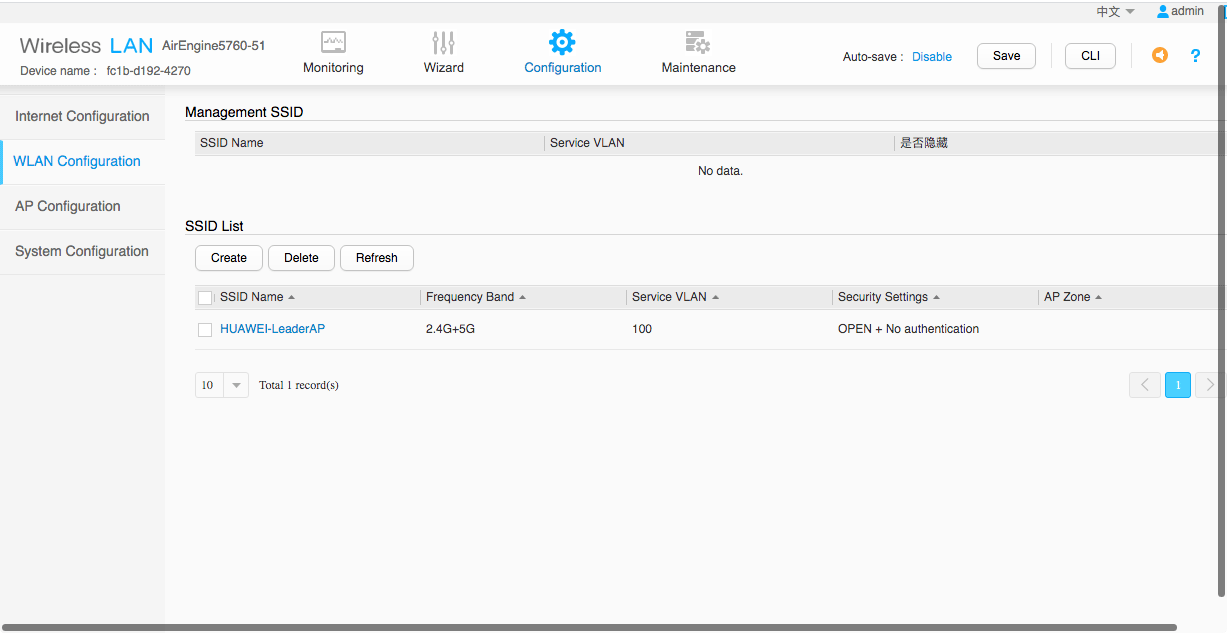This screenshot has height=633, width=1227.
Task: Check the HUAWEI-LeaderAP row checkbox
Action: click(205, 330)
